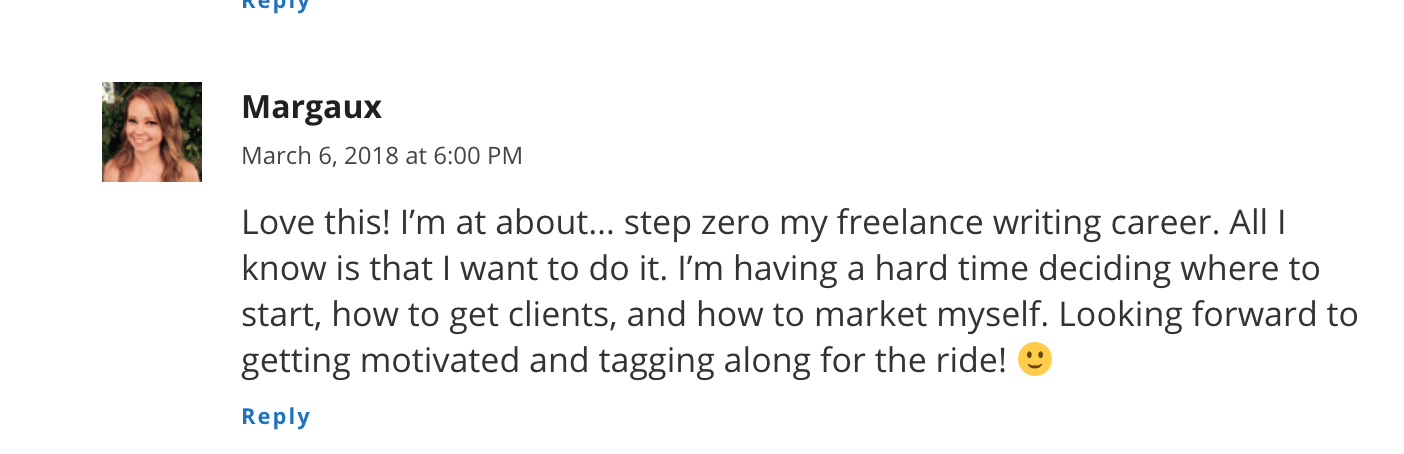Click "Looking forward" in the comment text
1404x454 pixels.
[x=1193, y=315]
